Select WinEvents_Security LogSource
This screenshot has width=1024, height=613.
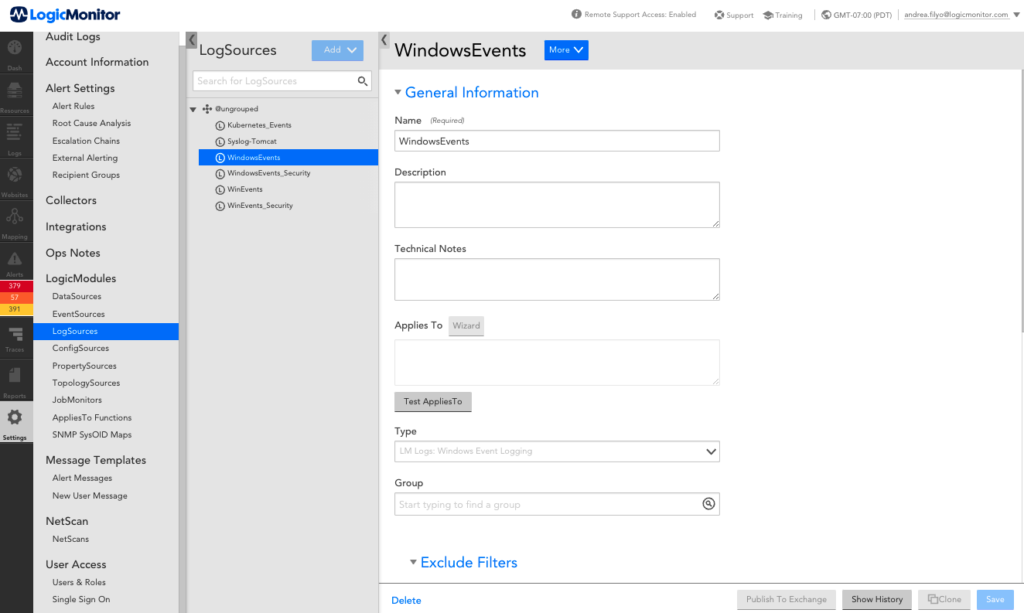click(260, 206)
